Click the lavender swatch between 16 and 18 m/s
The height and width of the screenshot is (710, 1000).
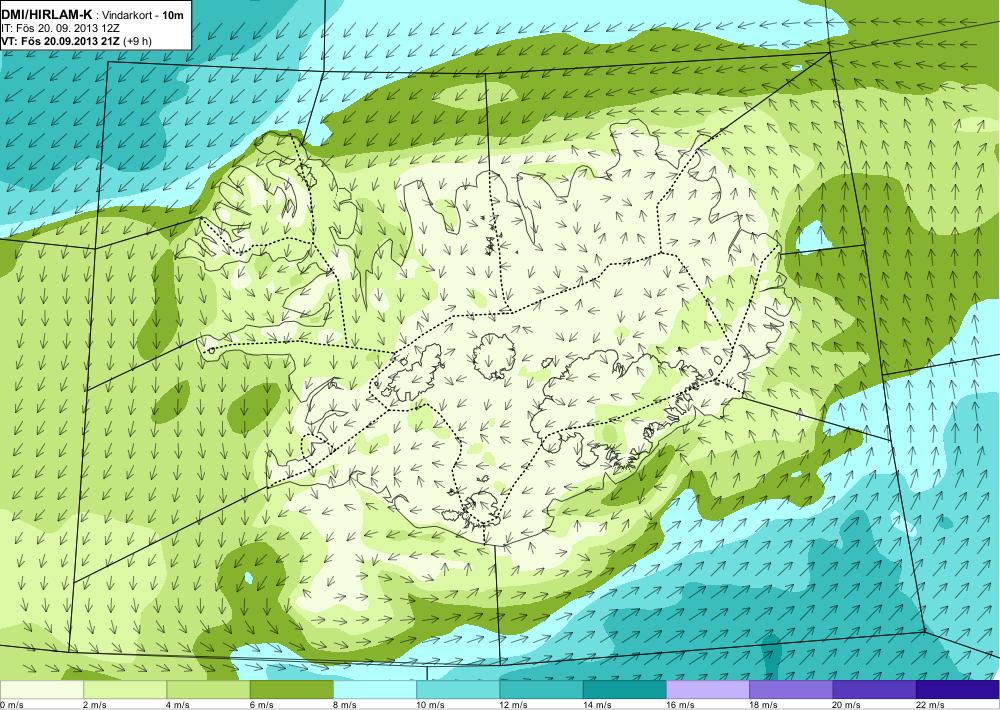click(708, 690)
